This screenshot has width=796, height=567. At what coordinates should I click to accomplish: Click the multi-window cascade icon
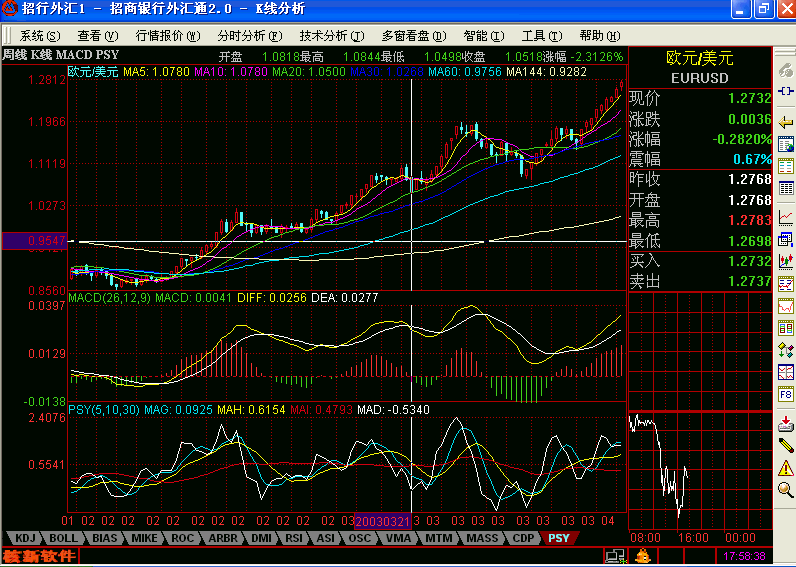click(785, 240)
